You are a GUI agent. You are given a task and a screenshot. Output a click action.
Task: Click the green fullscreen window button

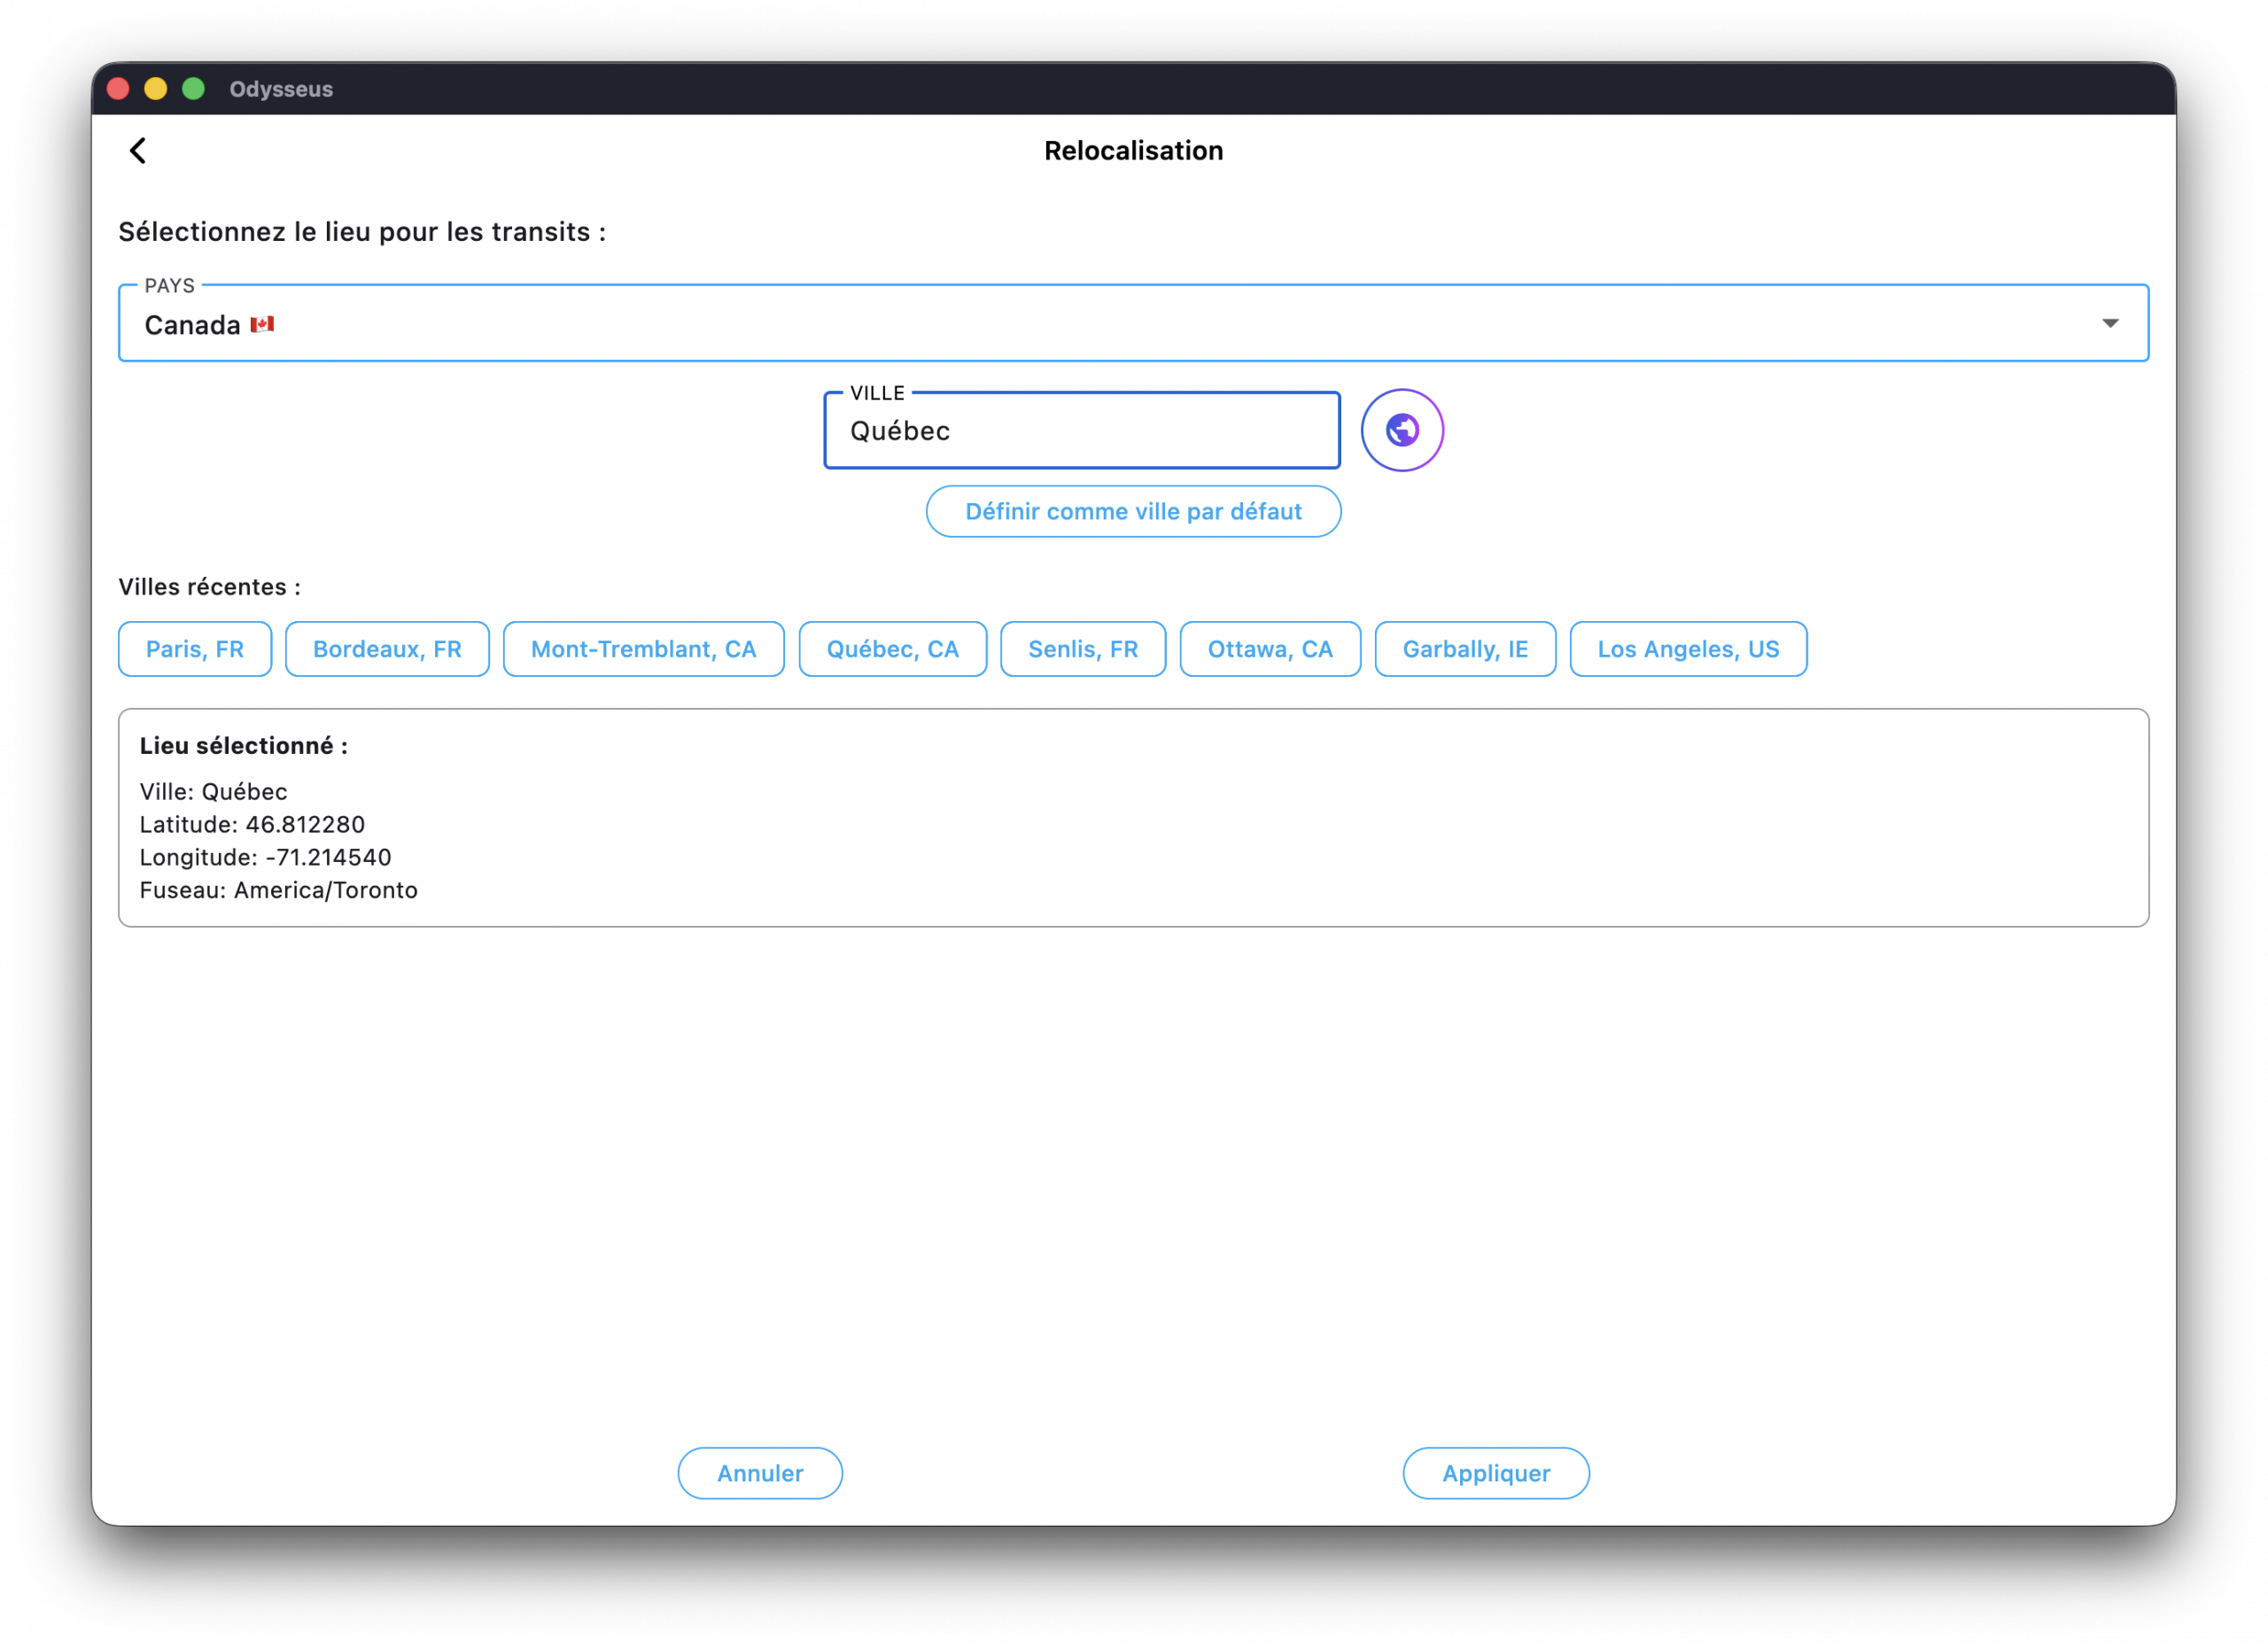click(x=194, y=89)
